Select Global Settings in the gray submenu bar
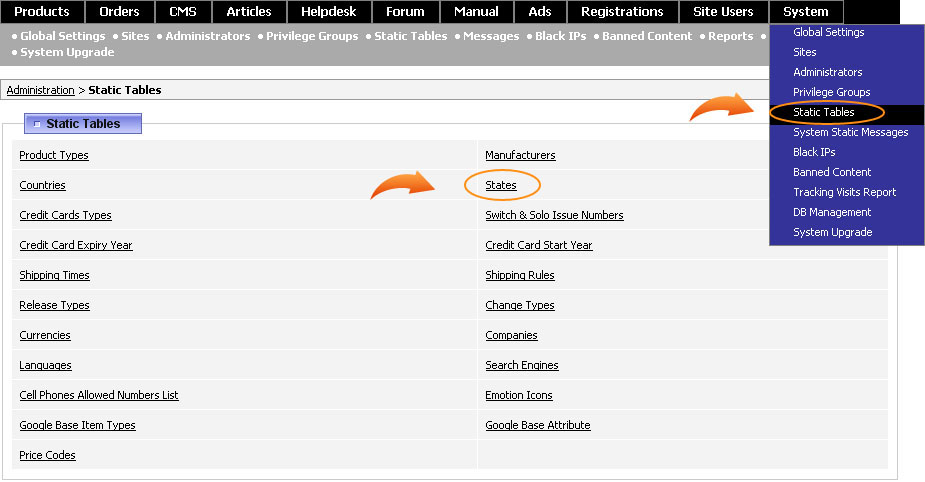This screenshot has height=482, width=925. tap(63, 36)
